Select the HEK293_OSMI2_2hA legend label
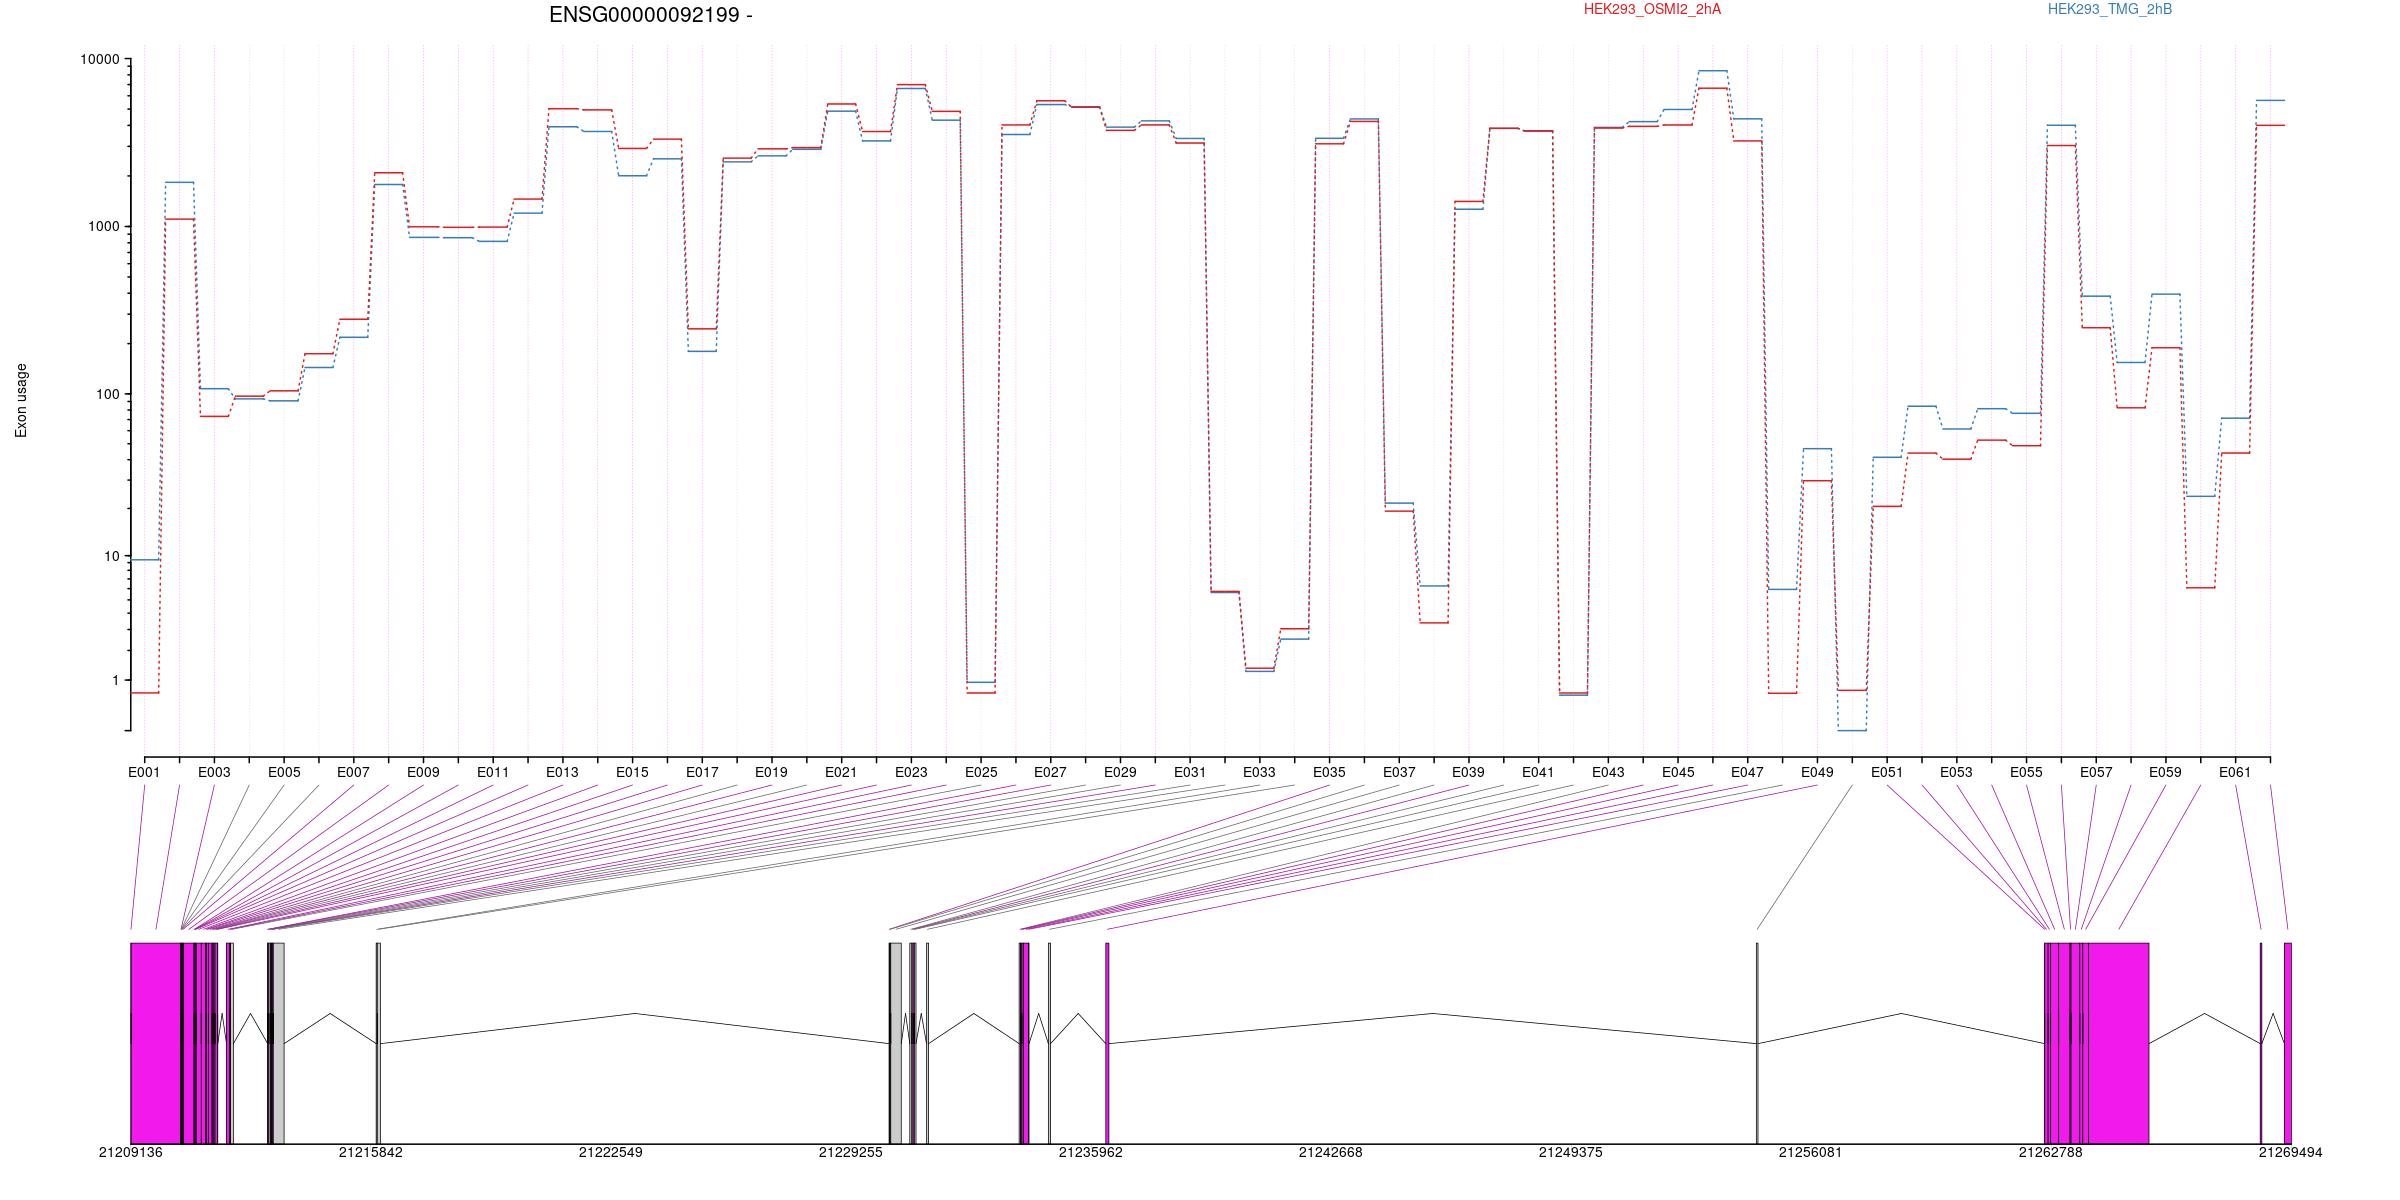Viewport: 2400px width, 1200px height. click(1652, 9)
